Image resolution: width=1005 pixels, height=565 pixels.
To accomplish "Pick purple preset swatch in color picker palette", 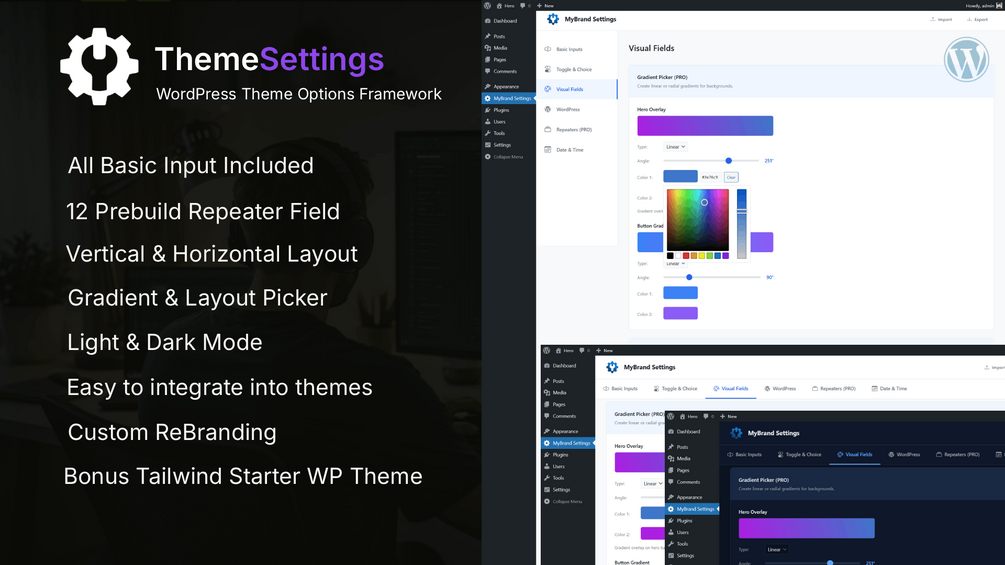I will (726, 256).
